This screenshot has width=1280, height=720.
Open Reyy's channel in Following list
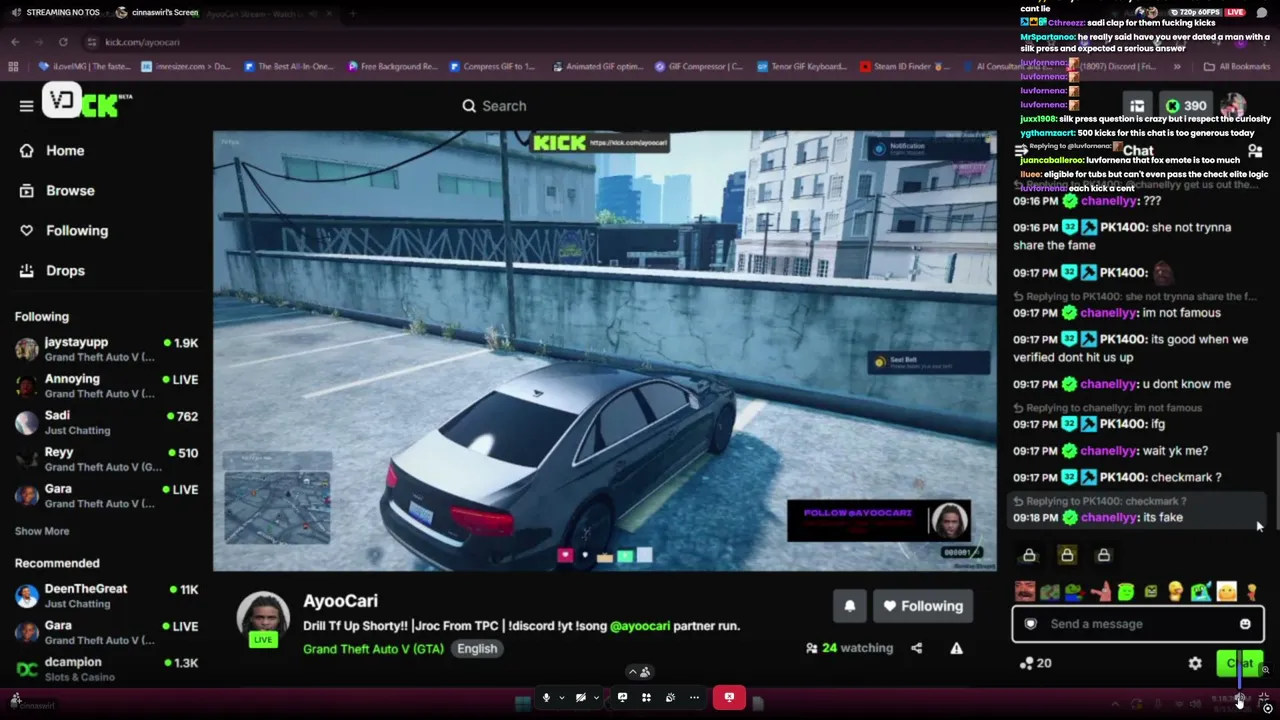click(x=106, y=459)
